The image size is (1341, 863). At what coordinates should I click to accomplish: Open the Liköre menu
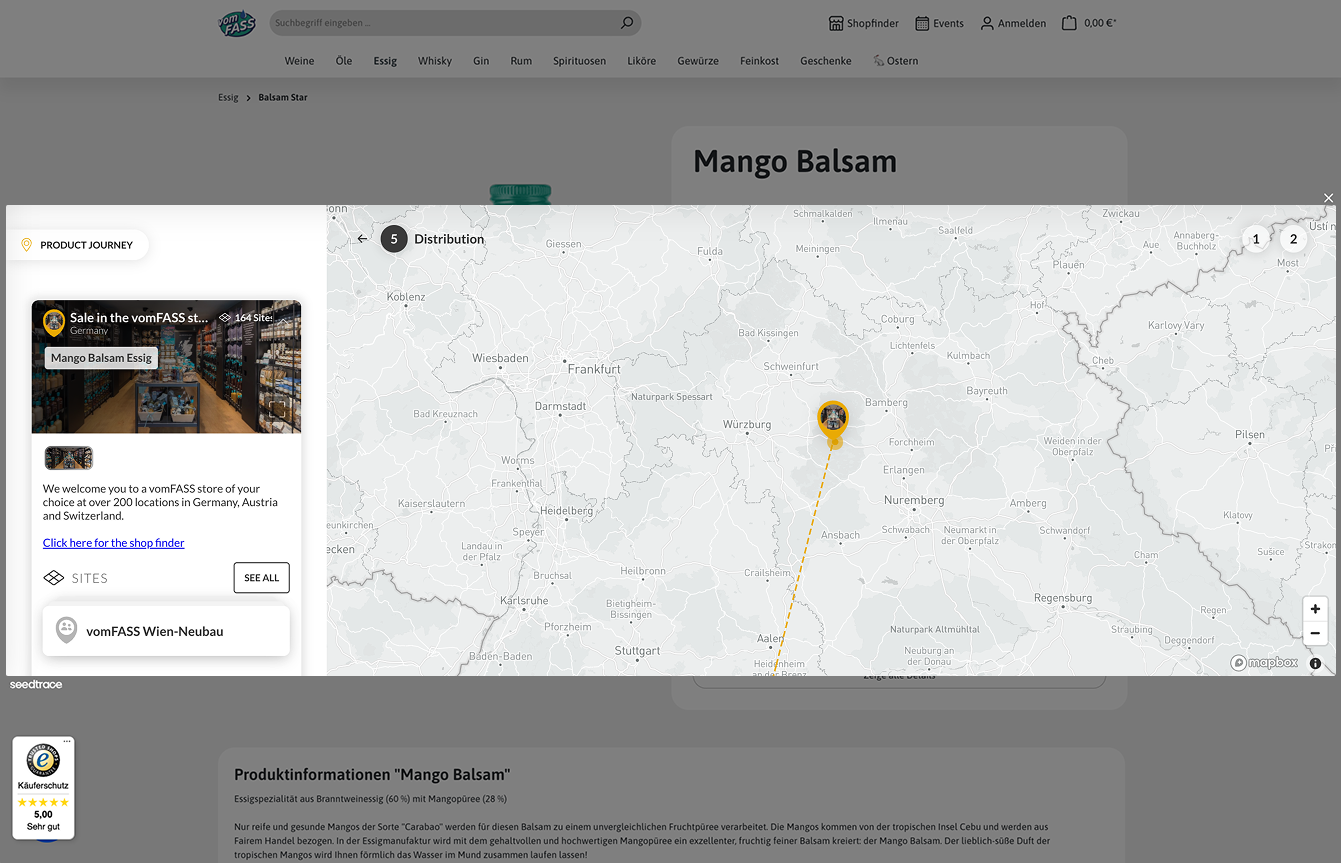[x=642, y=61]
